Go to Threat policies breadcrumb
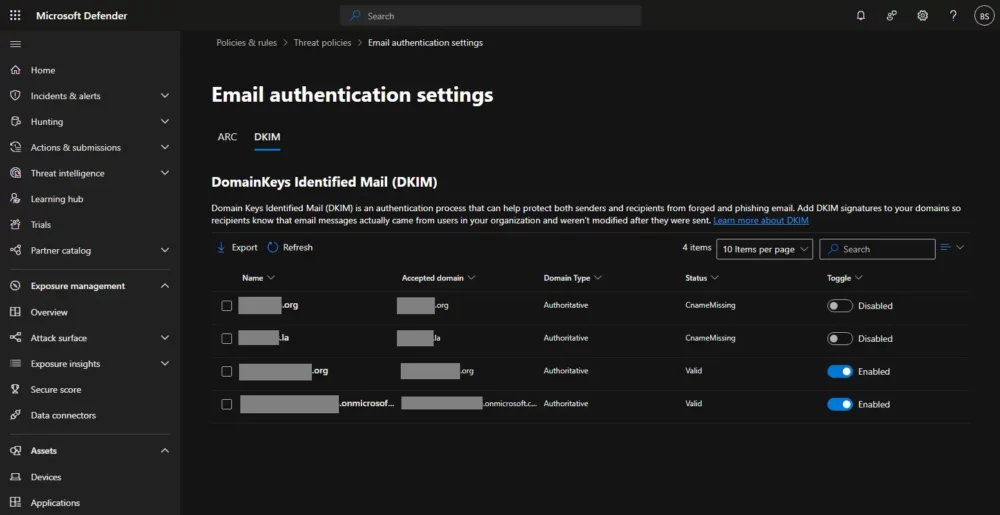Screen dimensions: 1000x515 tap(322, 43)
